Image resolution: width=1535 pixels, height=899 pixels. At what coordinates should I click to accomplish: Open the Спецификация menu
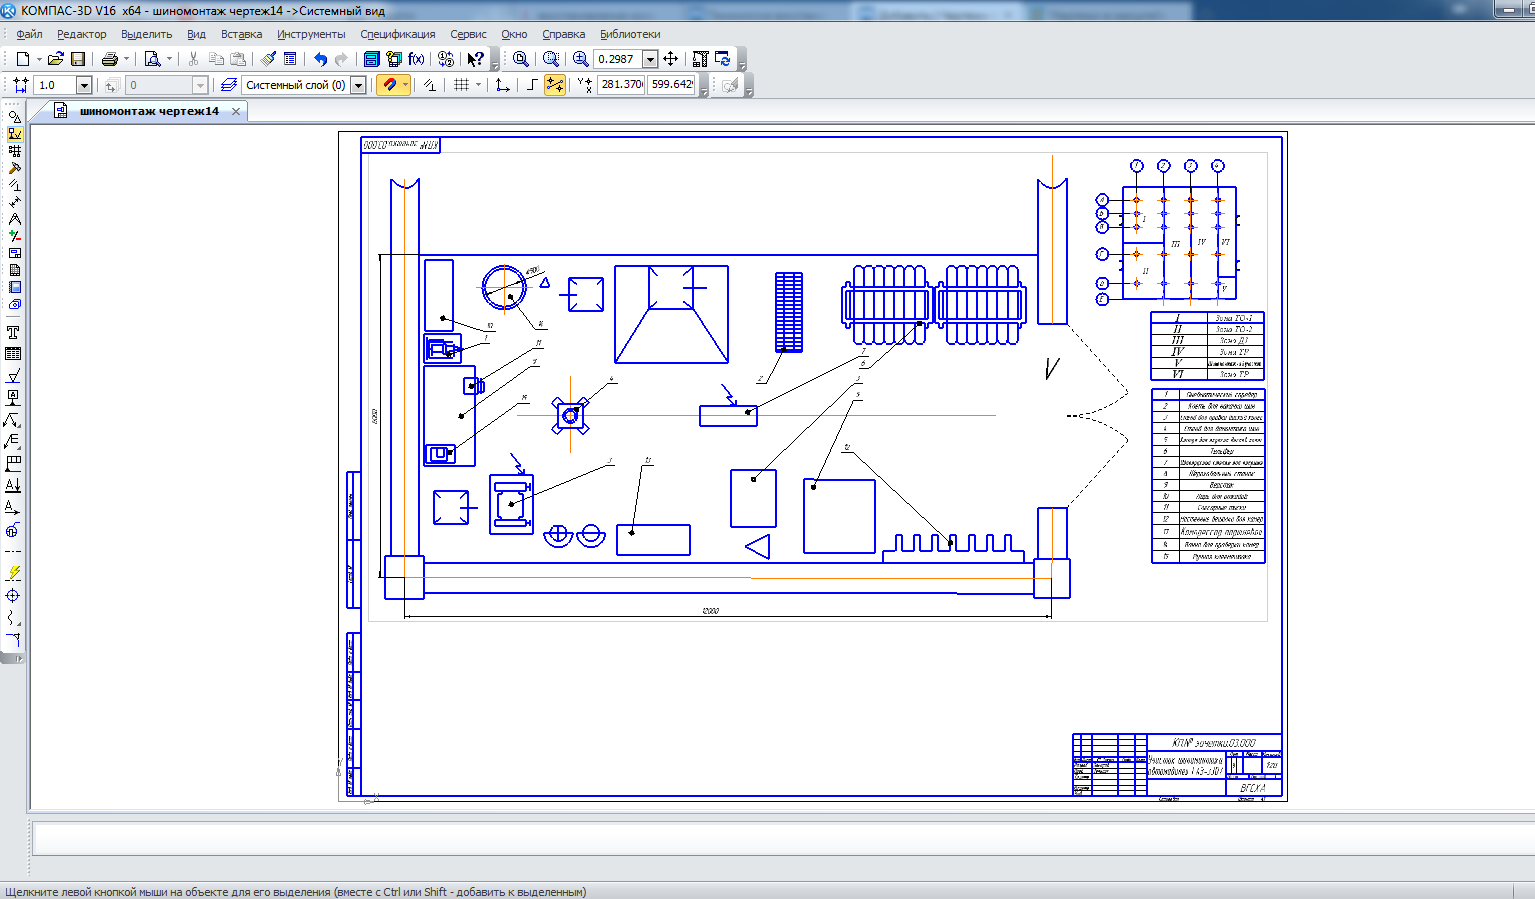(398, 34)
